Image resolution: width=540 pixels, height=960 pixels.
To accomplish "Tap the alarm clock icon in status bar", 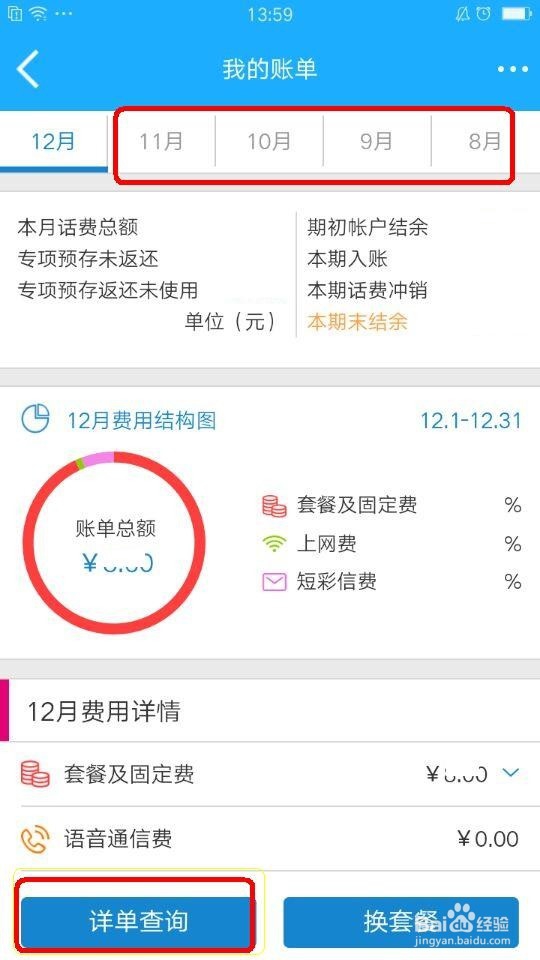I will point(484,14).
